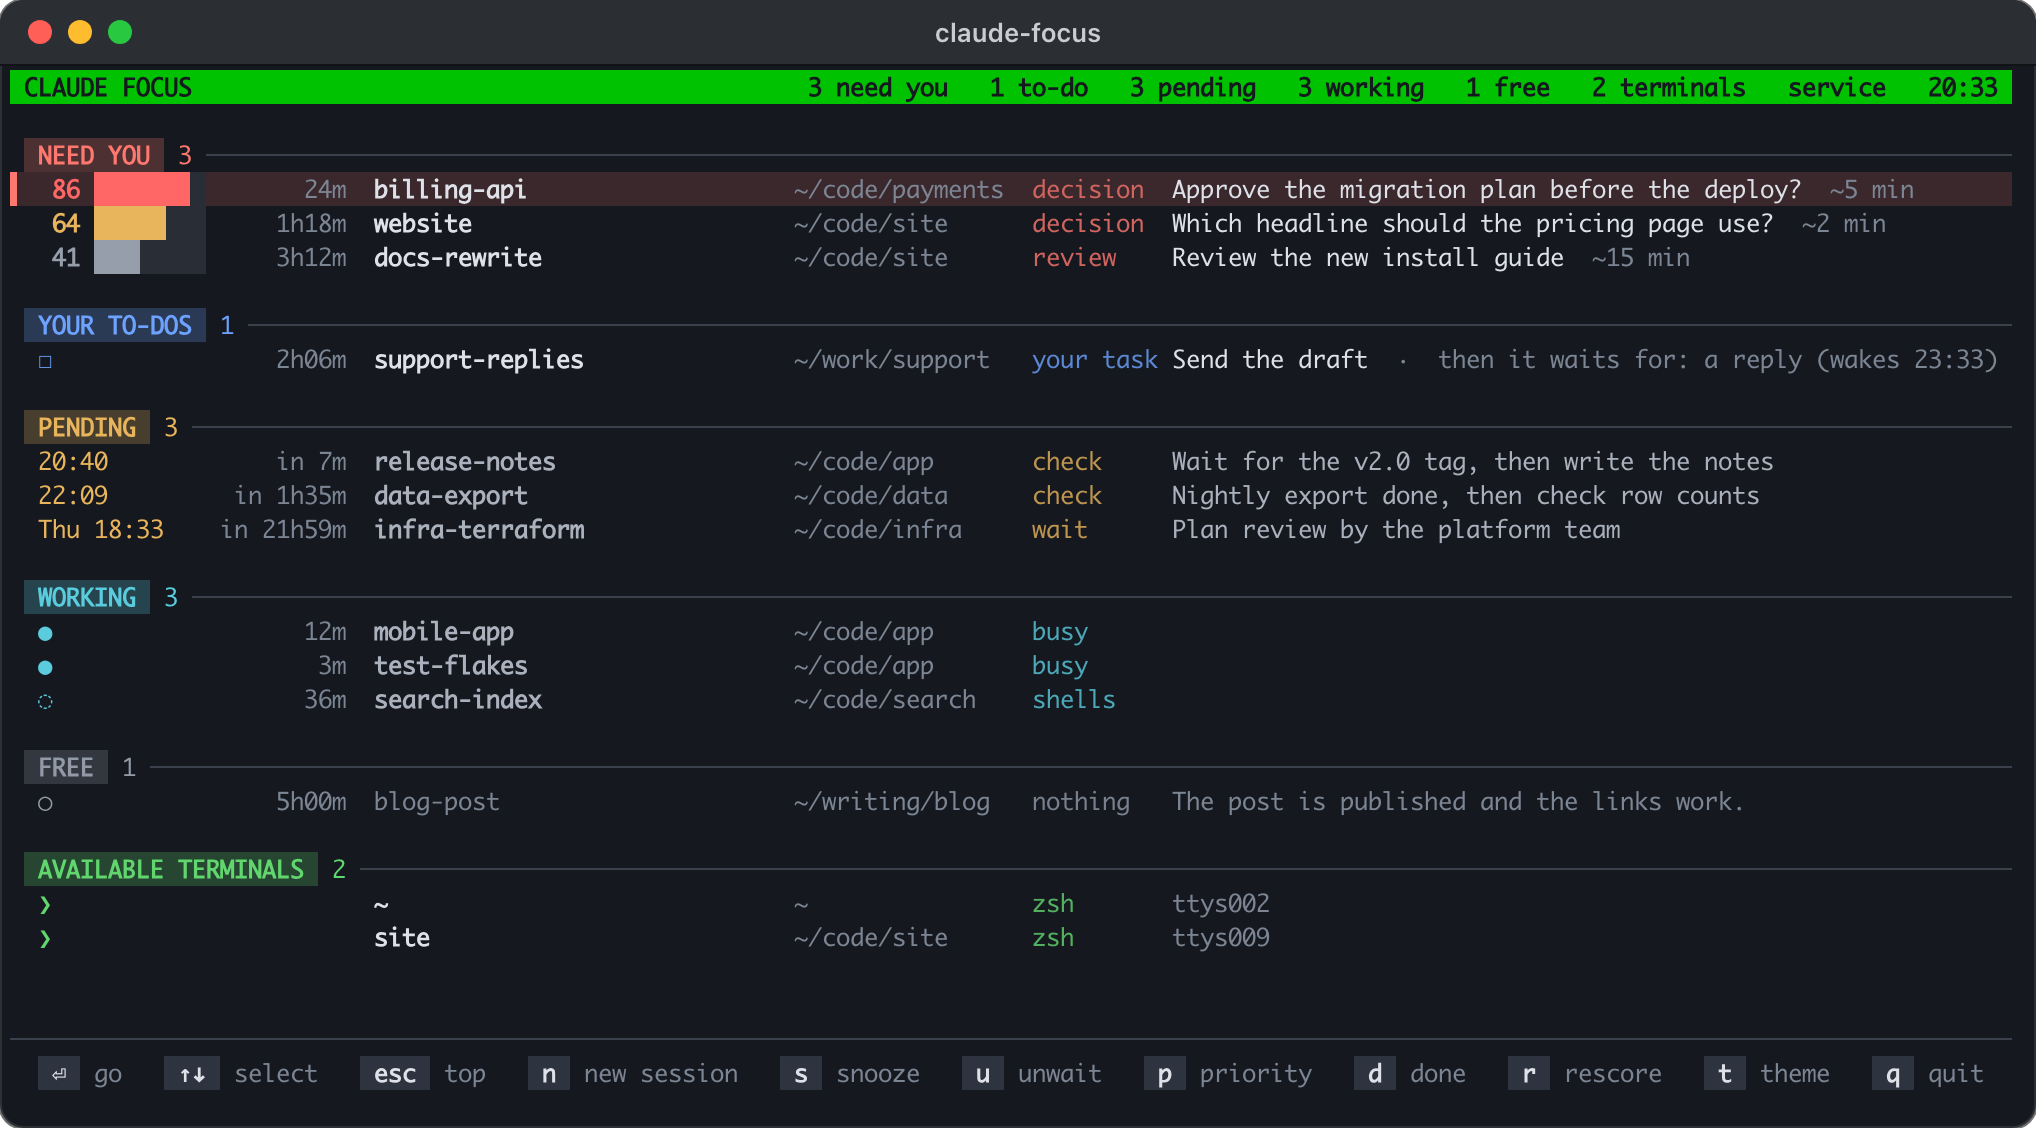Click the return key icon for go
Viewport: 2036px width, 1128px height.
(59, 1073)
